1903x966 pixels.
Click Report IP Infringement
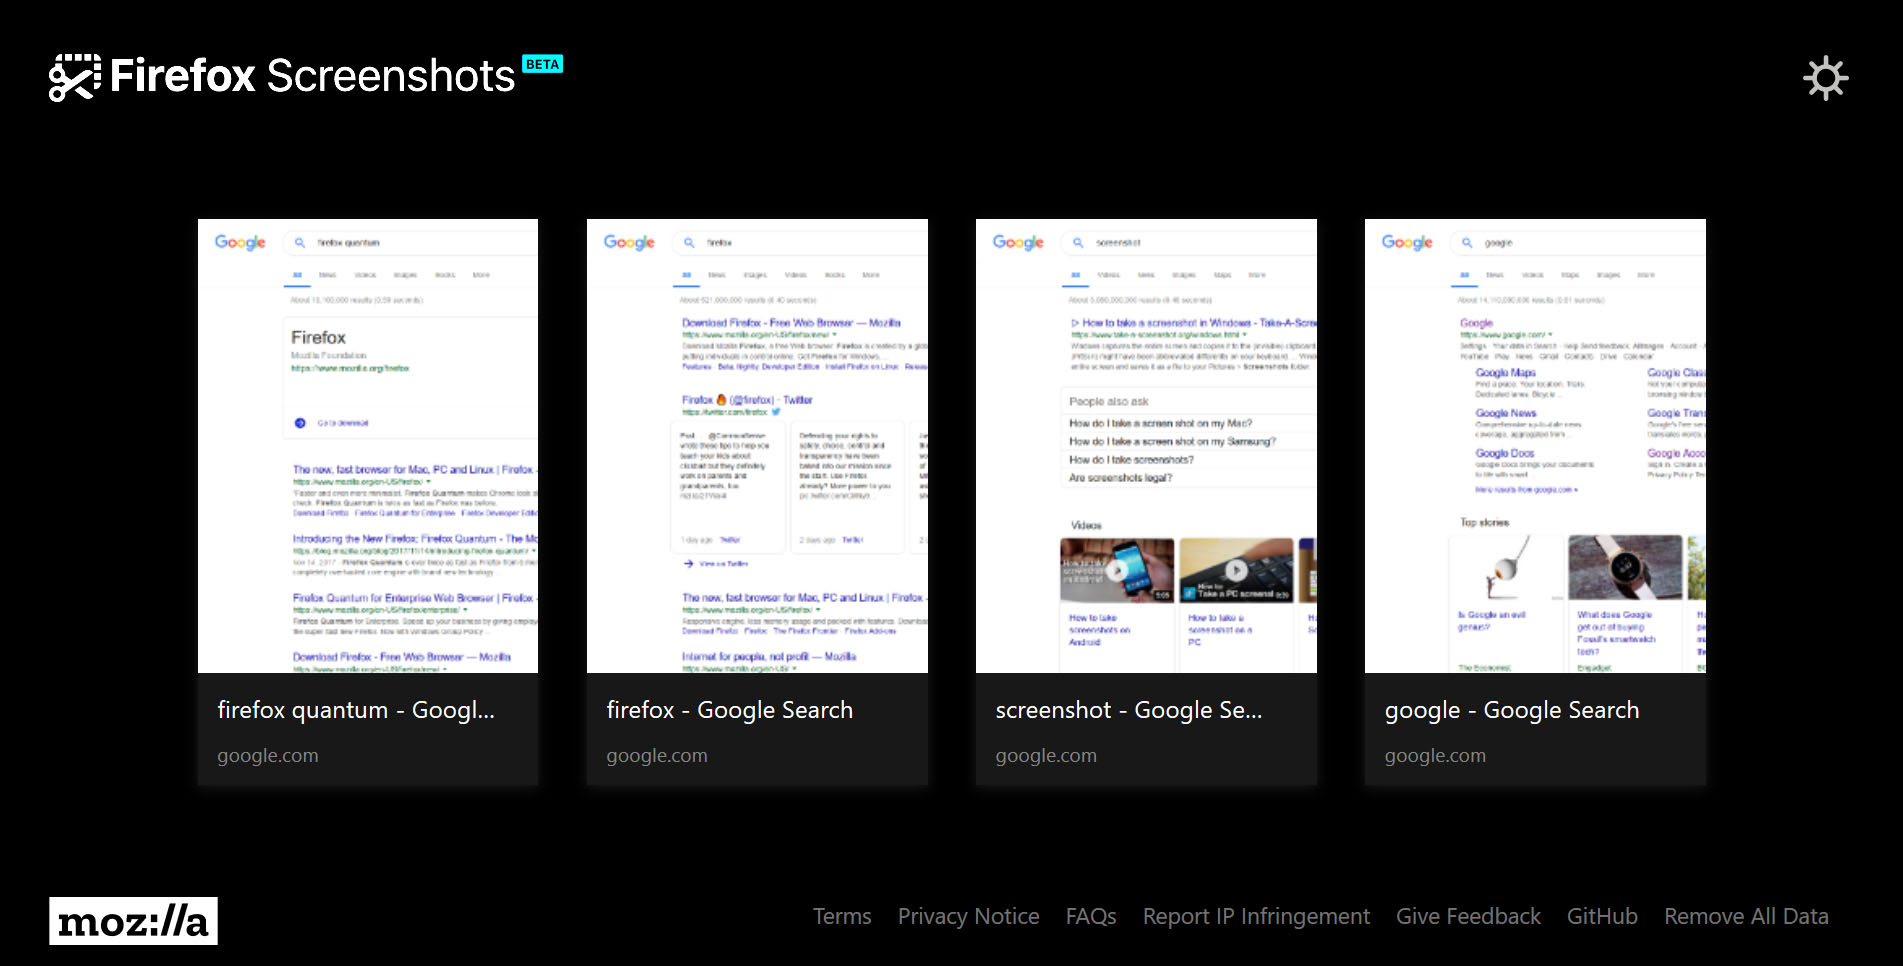tap(1256, 916)
